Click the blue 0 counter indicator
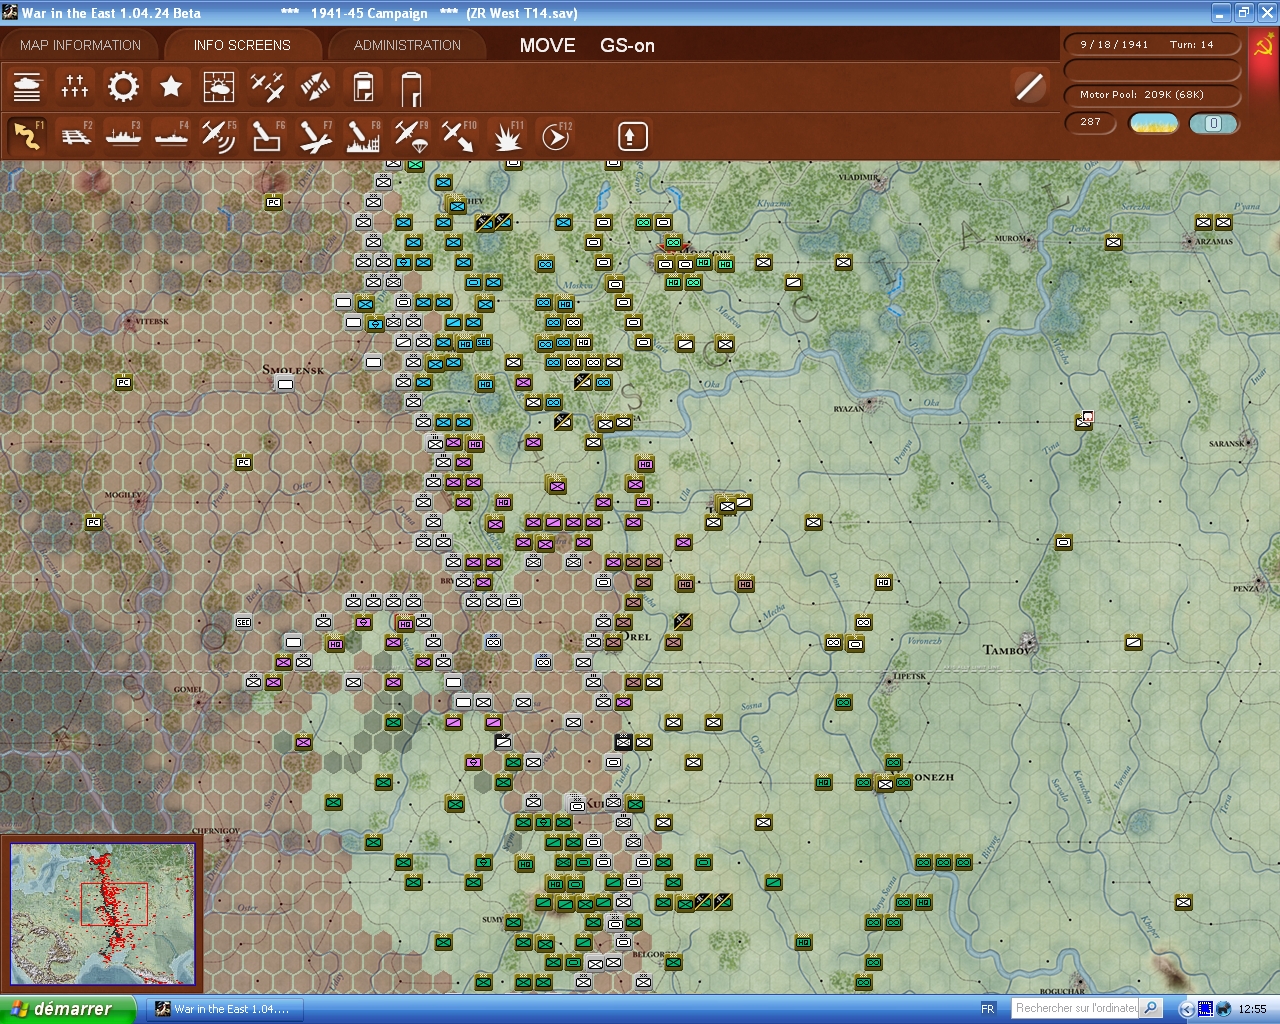The image size is (1280, 1024). [1213, 123]
